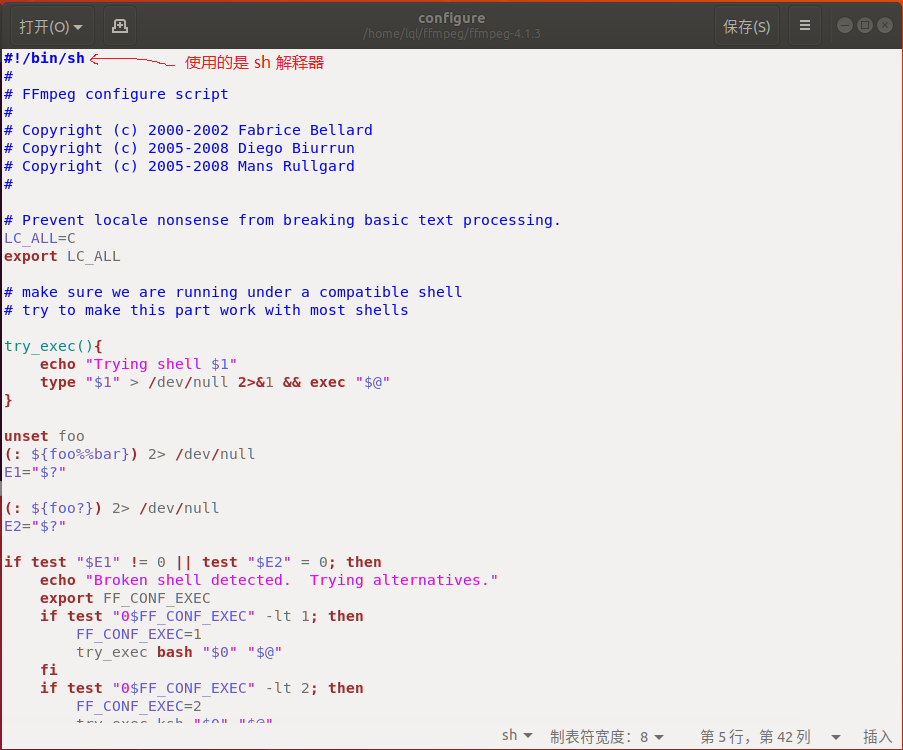Click the E2="$?" line
Viewport: 903px width, 750px height.
35,526
